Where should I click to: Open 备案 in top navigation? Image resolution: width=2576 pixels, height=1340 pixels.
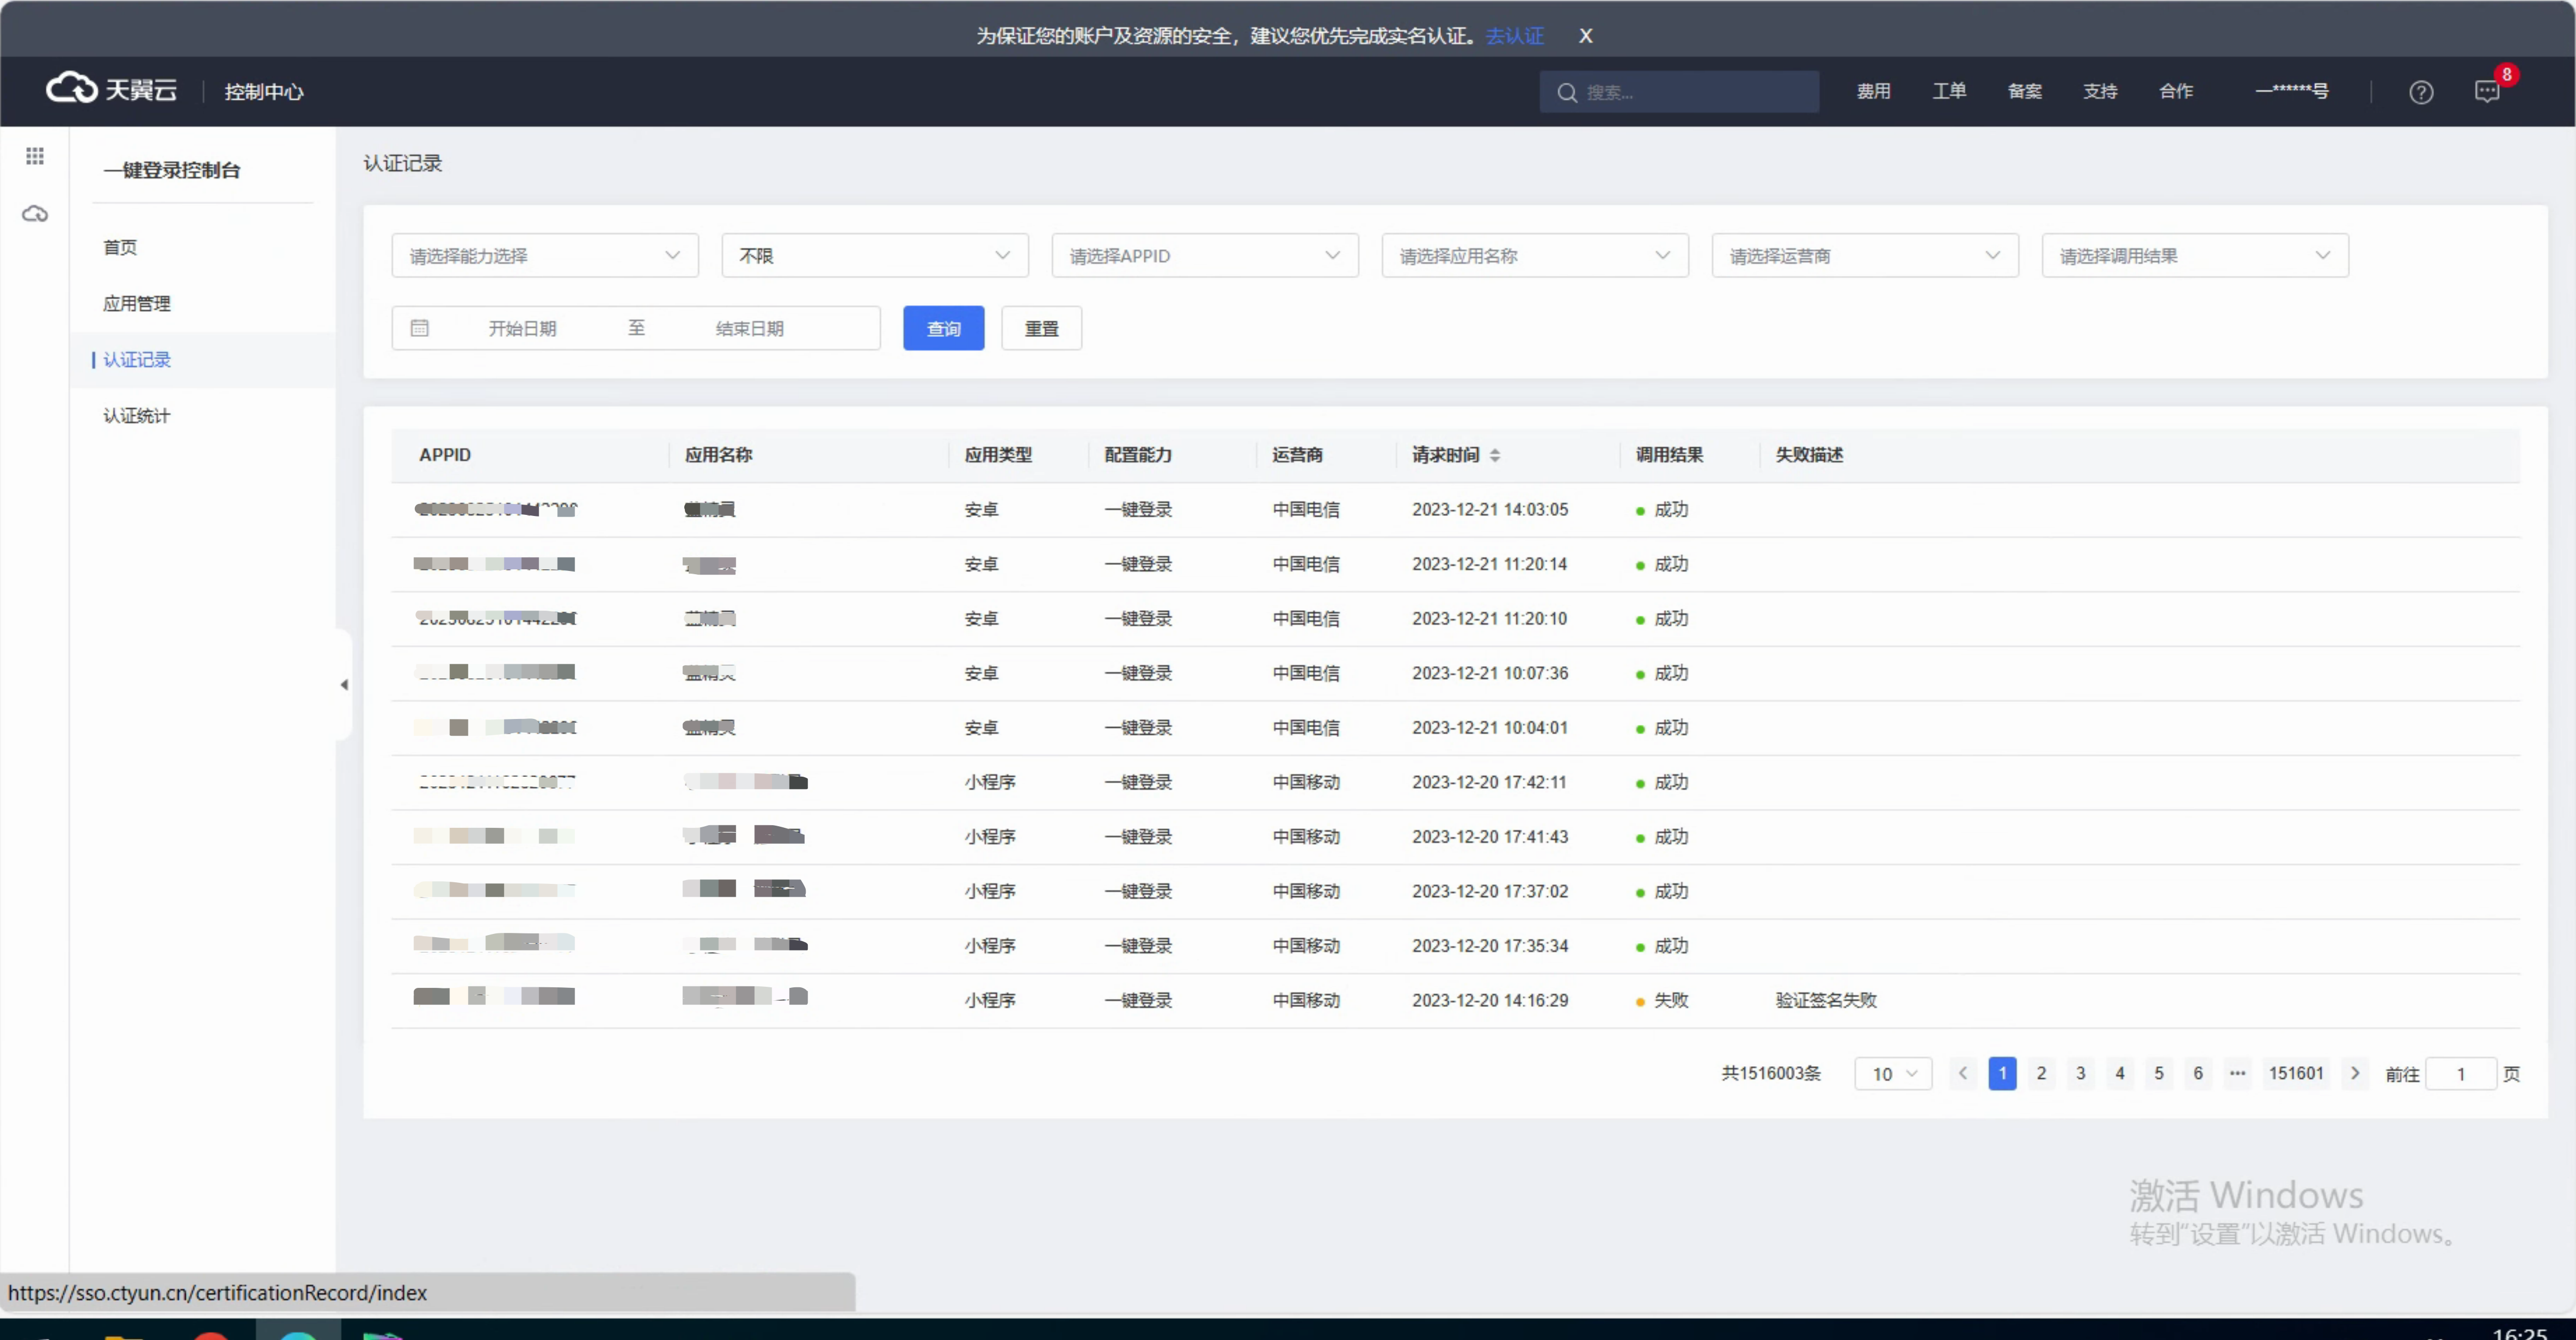click(x=2025, y=91)
